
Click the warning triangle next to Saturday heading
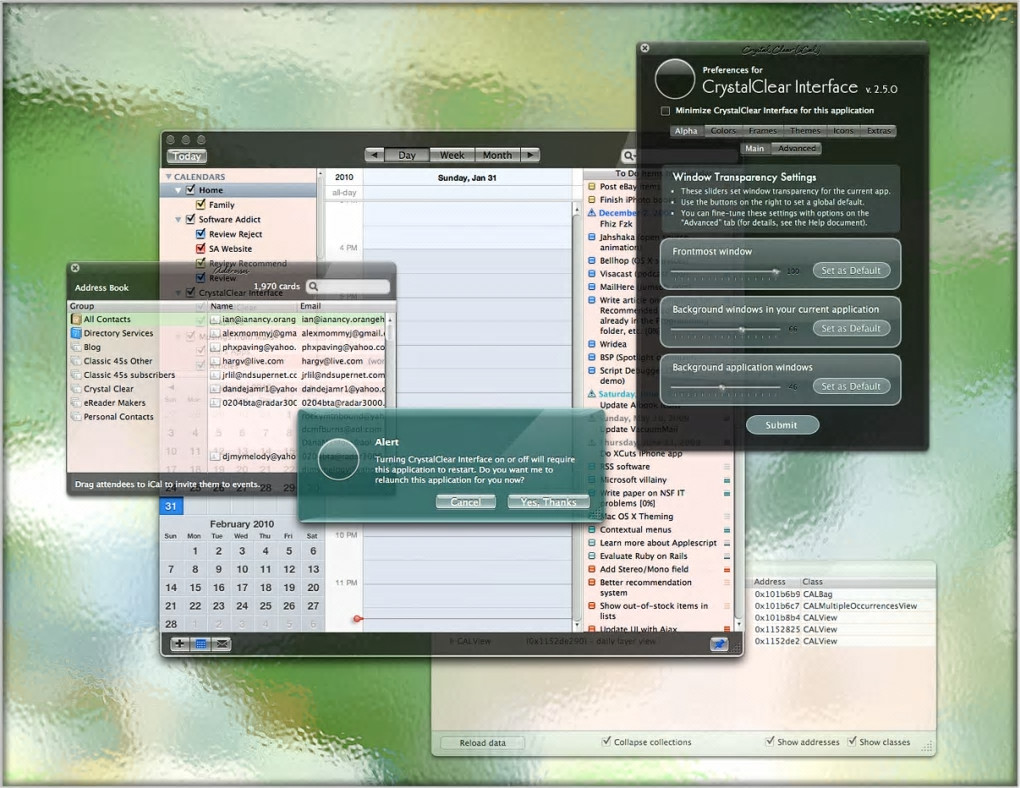click(x=591, y=393)
